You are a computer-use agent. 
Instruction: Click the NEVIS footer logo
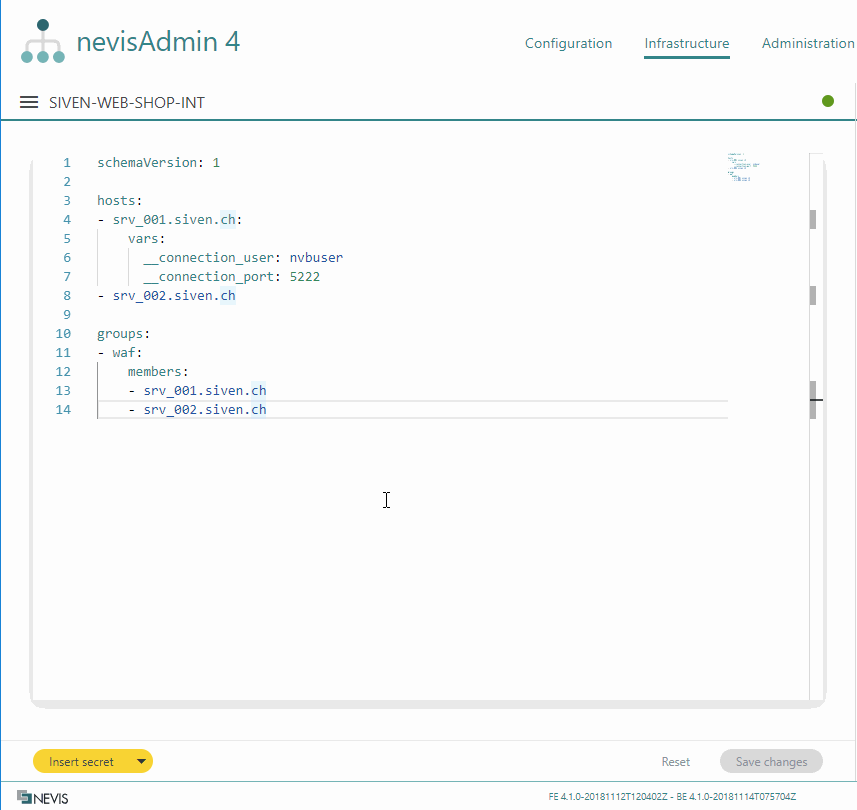click(x=43, y=797)
